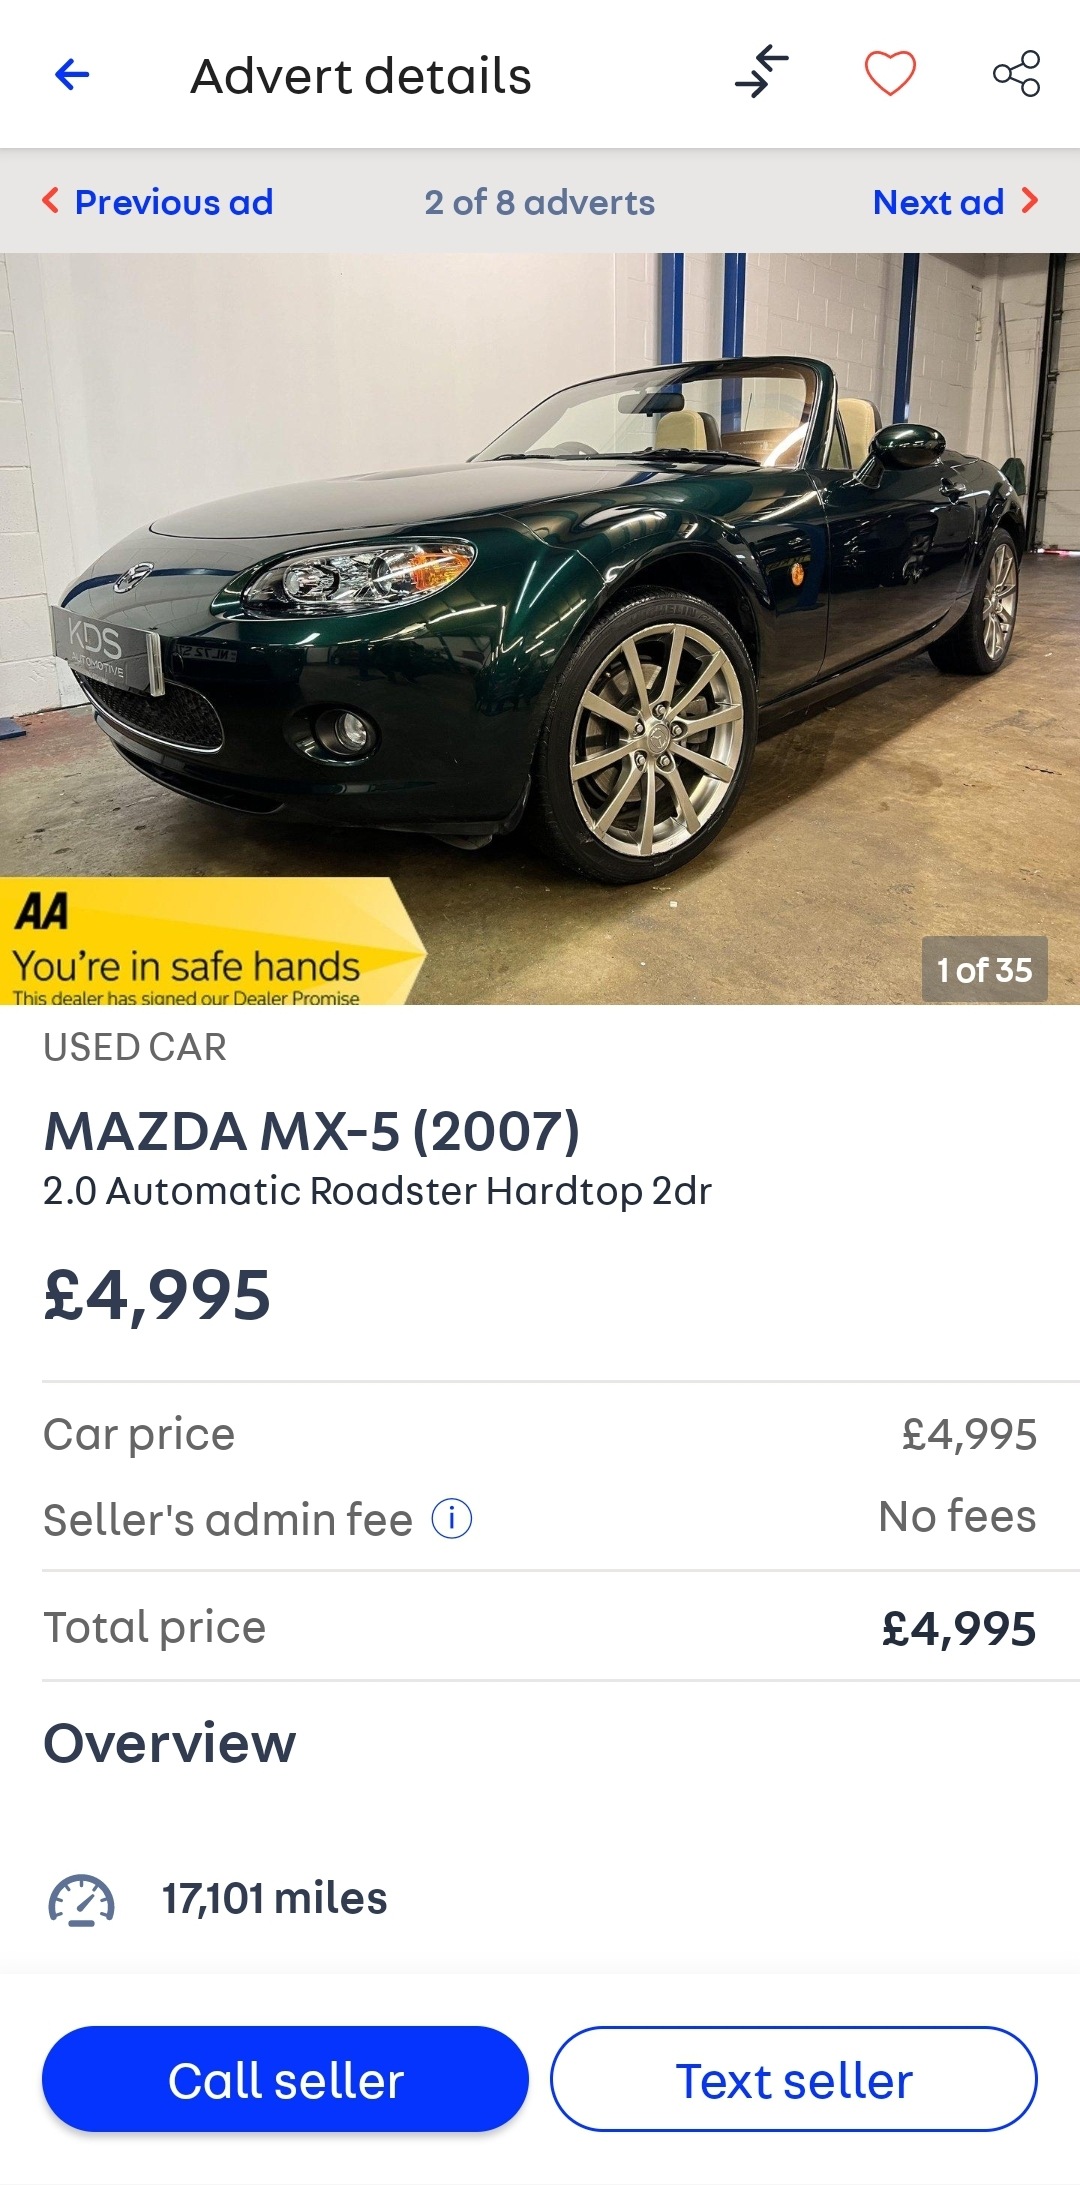Tap the Advert details title
Image resolution: width=1080 pixels, height=2185 pixels.
coord(361,76)
